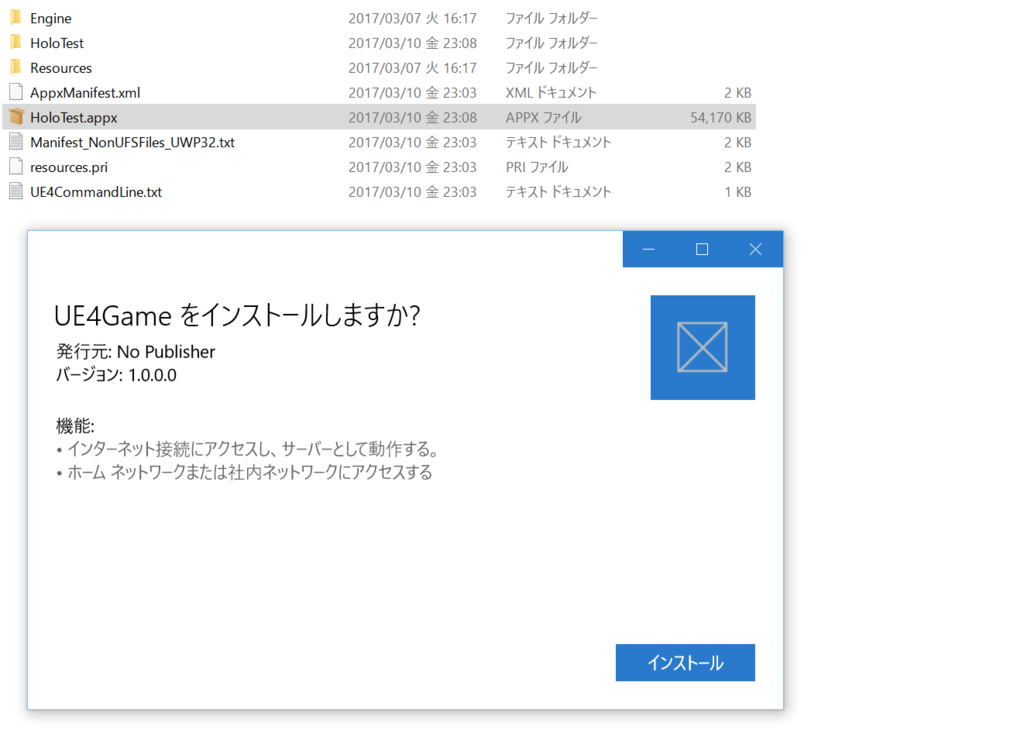Image resolution: width=1024 pixels, height=734 pixels.
Task: Click the APPX ファイル type cell
Action: coord(543,118)
